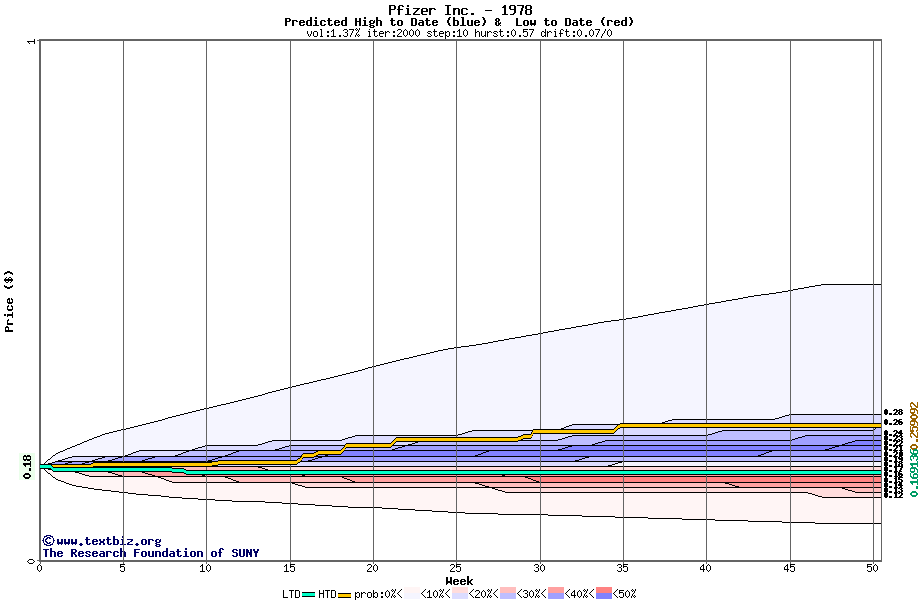Click the green final low value '0.169136'
The image size is (920, 600).
coord(913,473)
